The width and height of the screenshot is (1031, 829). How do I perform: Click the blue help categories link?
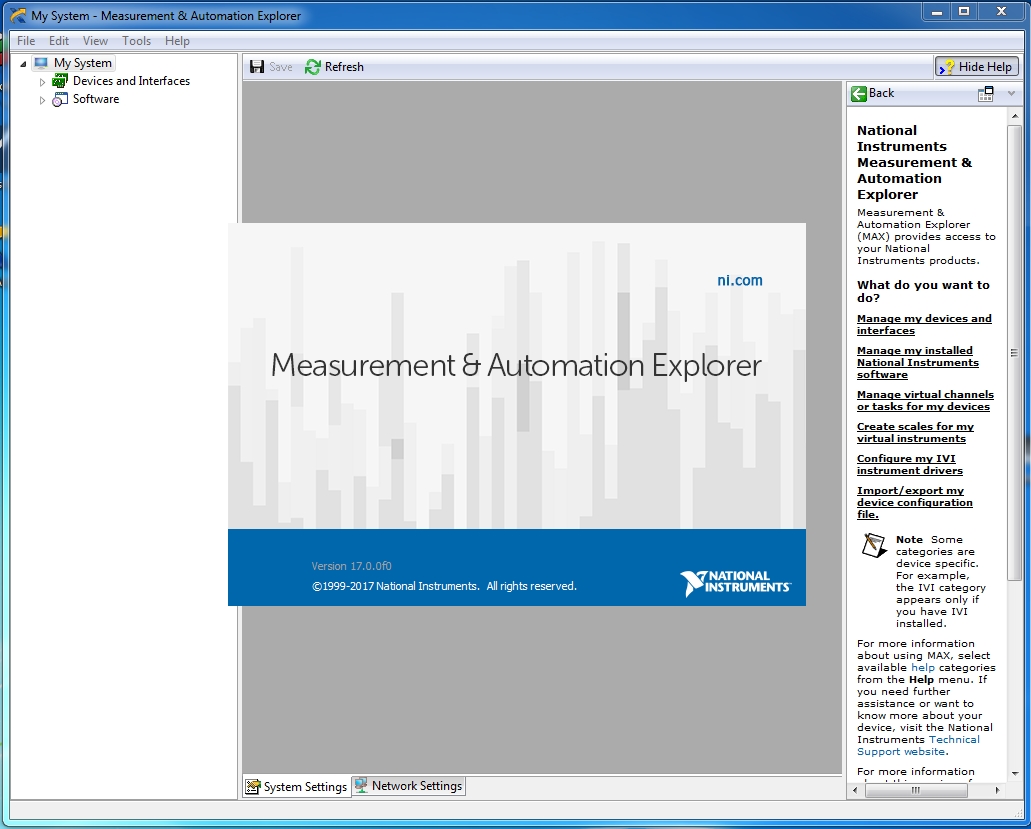923,667
